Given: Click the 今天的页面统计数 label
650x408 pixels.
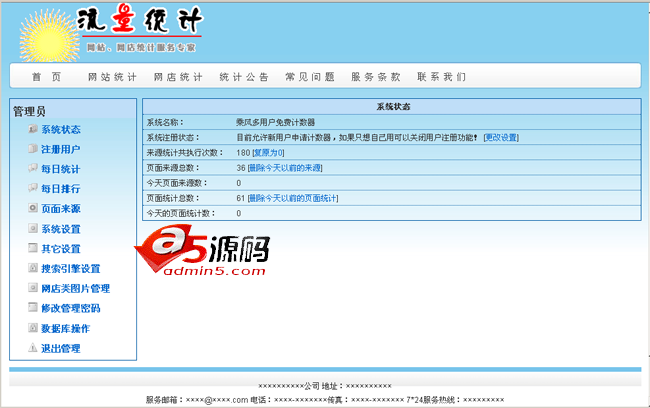Looking at the screenshot, I should click(181, 213).
